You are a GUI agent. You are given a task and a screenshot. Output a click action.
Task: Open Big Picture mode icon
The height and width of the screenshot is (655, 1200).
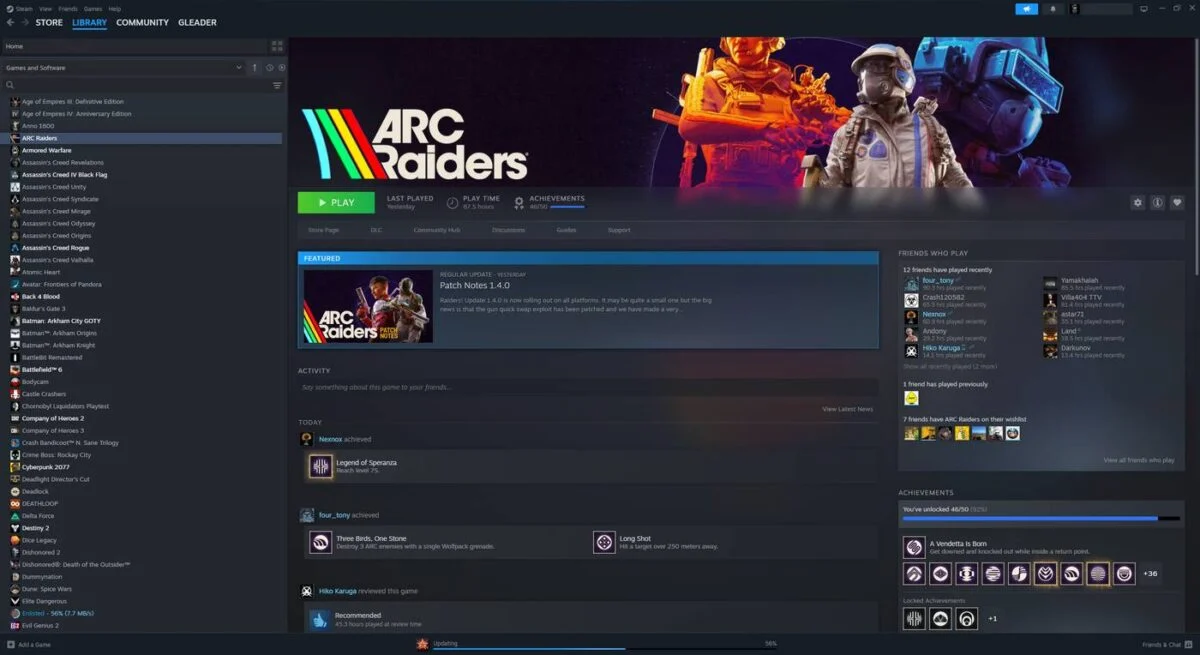pos(1144,8)
